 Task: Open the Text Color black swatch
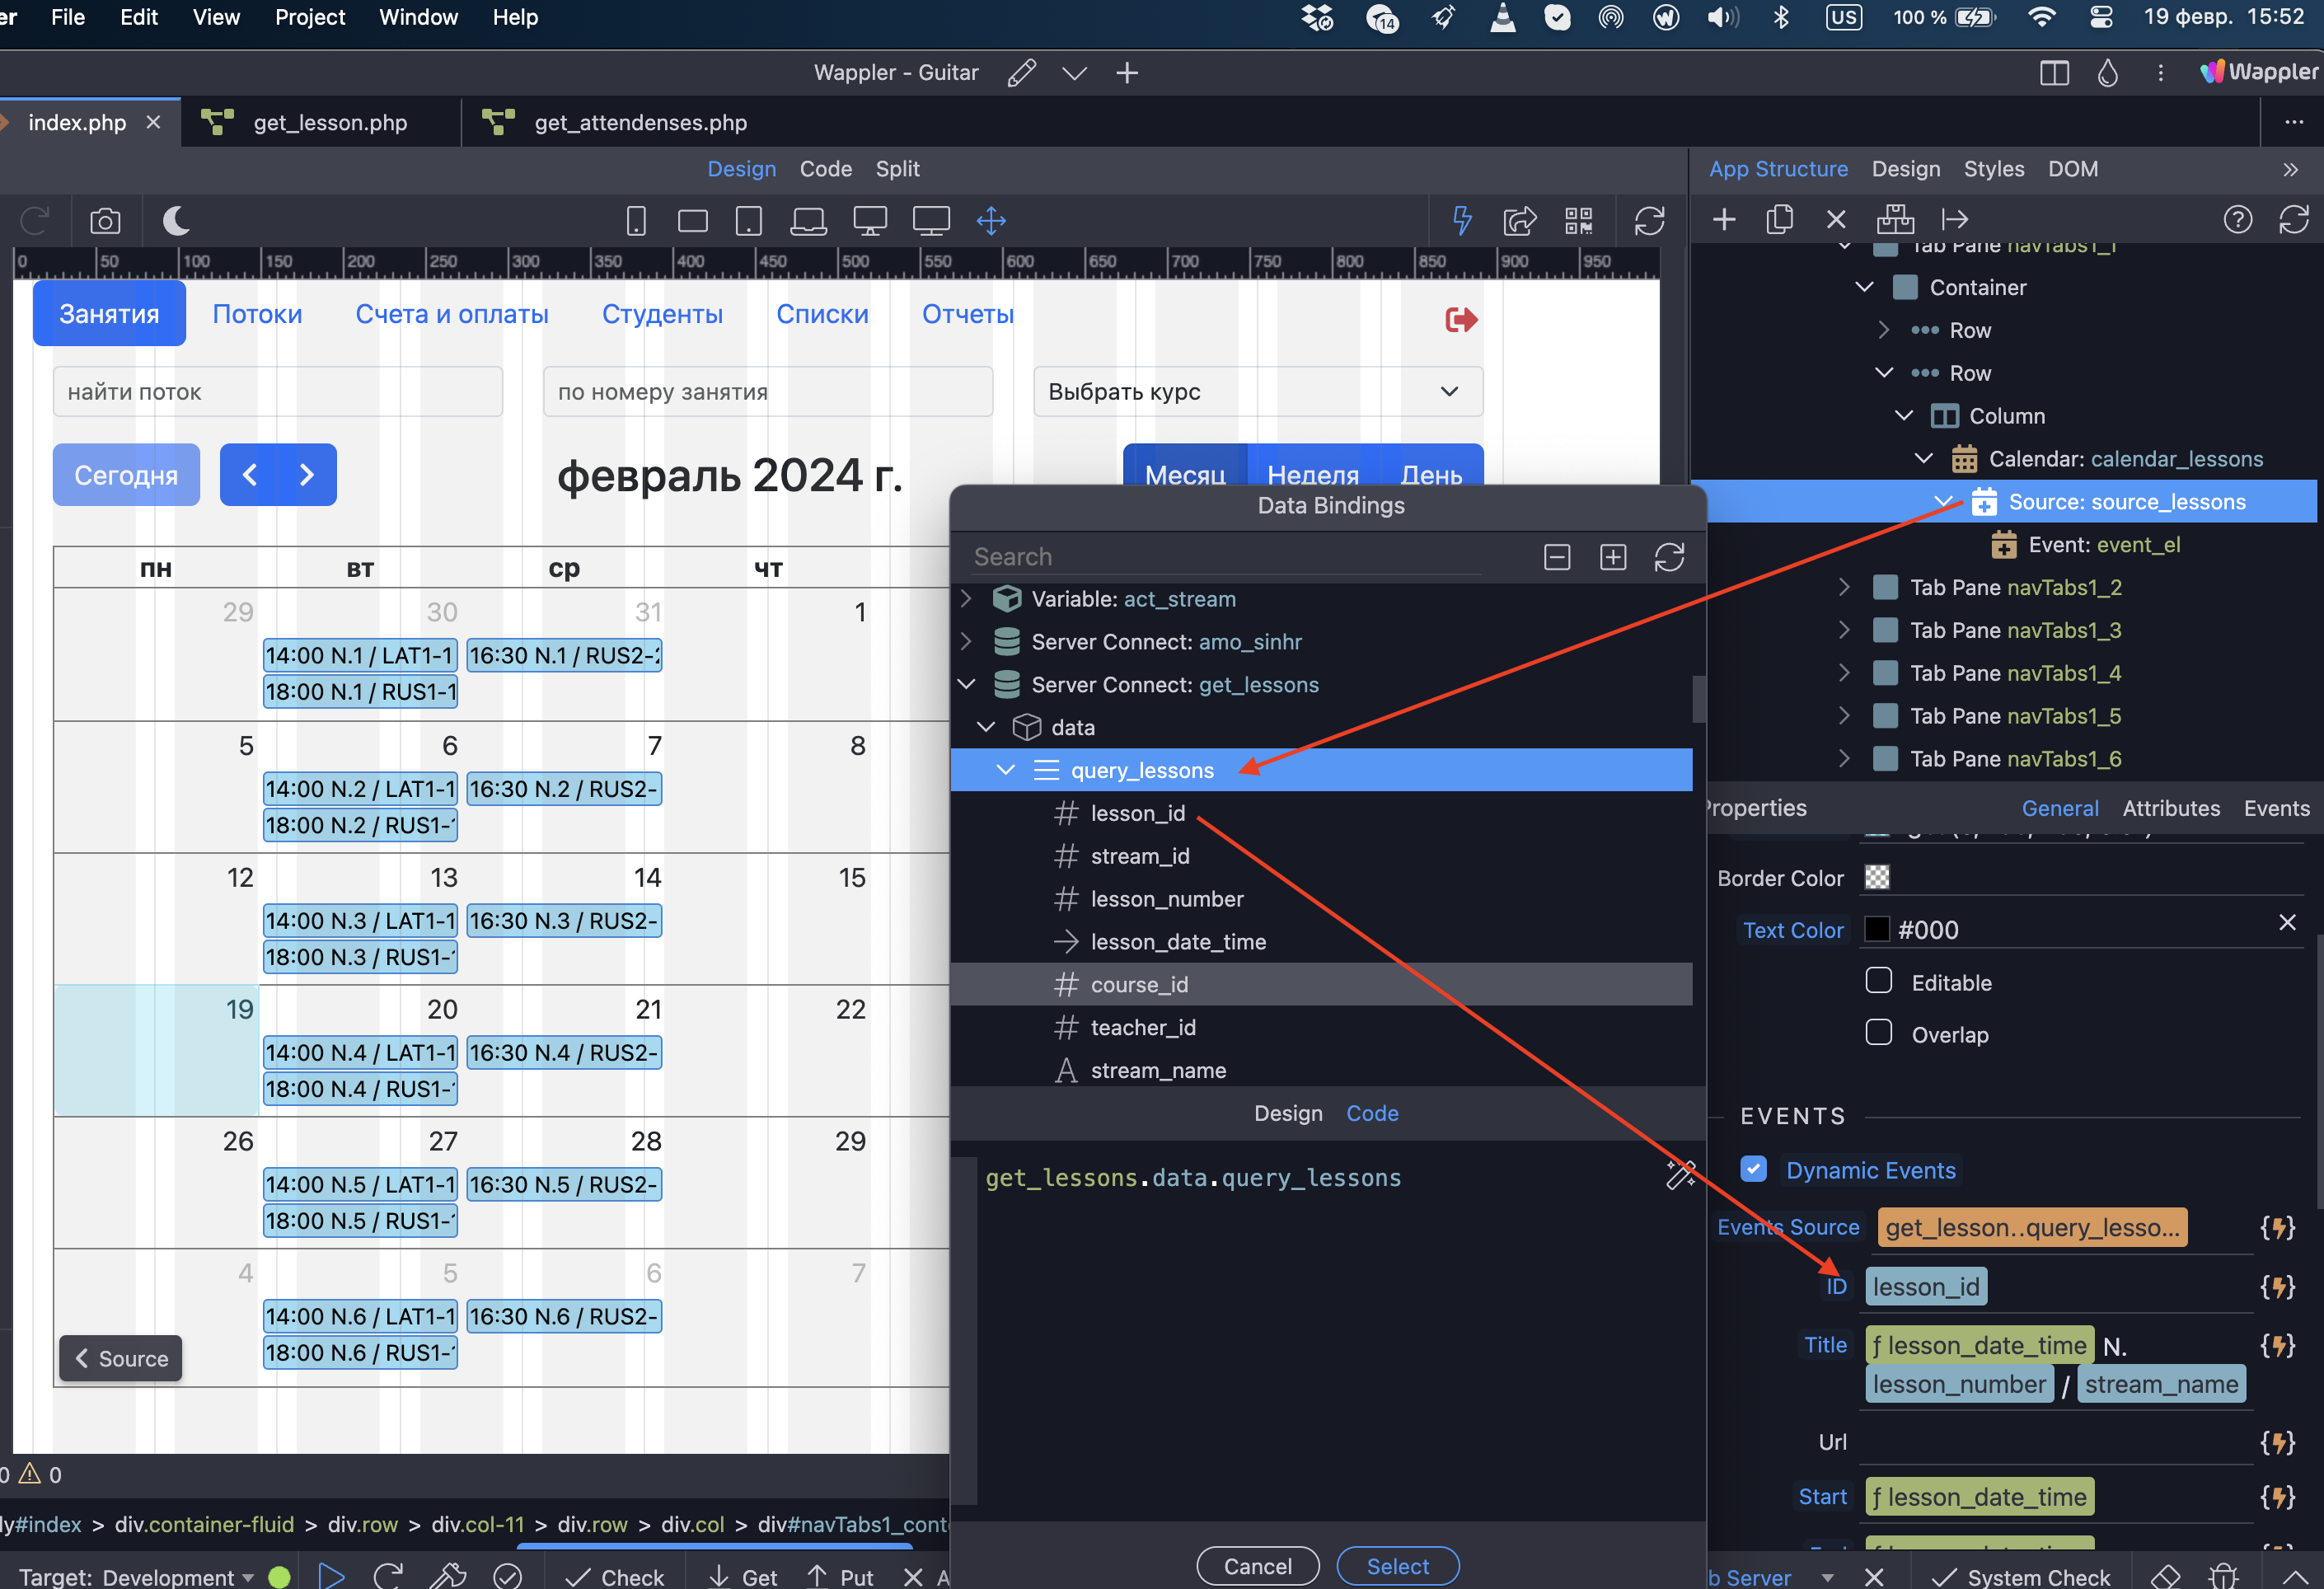pyautogui.click(x=1877, y=930)
